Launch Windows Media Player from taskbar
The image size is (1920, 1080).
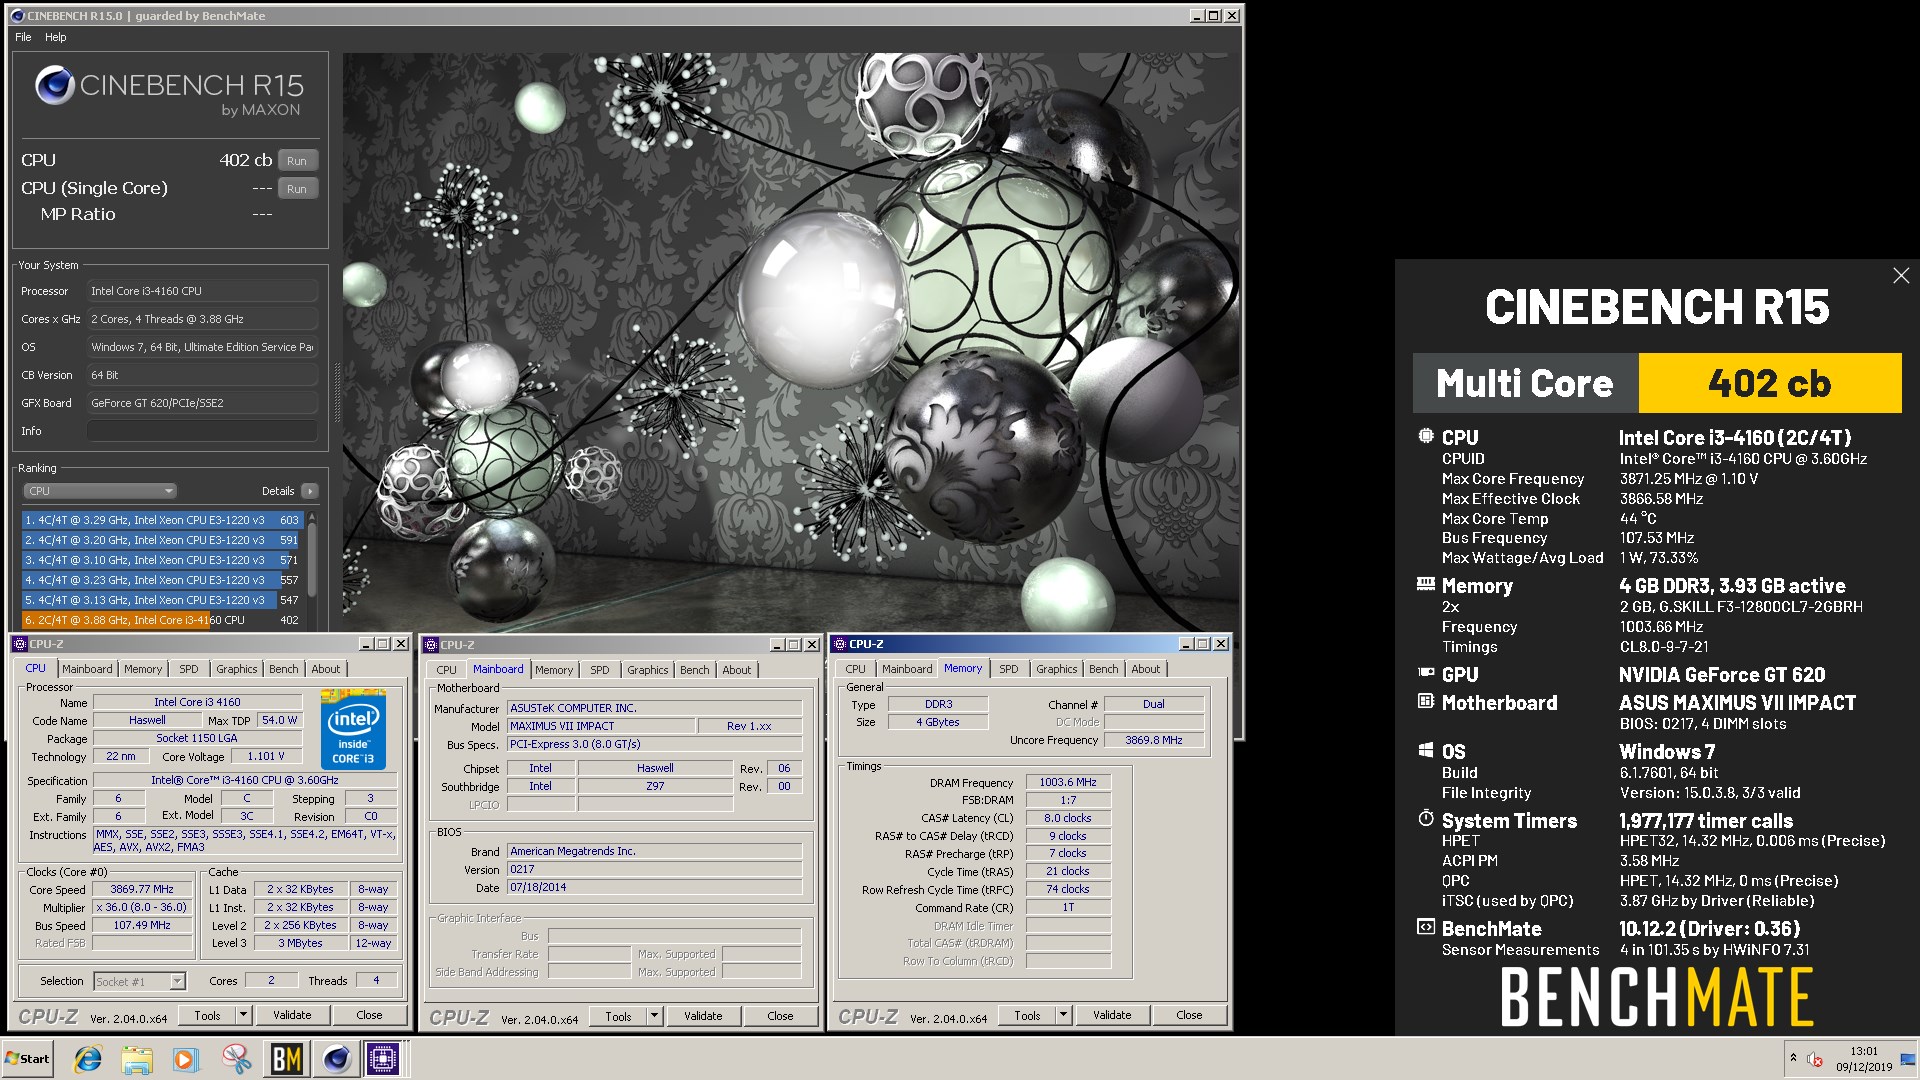pyautogui.click(x=186, y=1059)
